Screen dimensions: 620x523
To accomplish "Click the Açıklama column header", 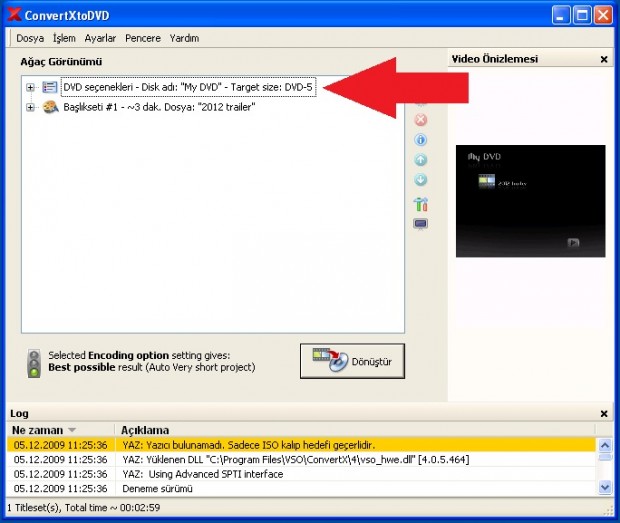I will click(355, 430).
